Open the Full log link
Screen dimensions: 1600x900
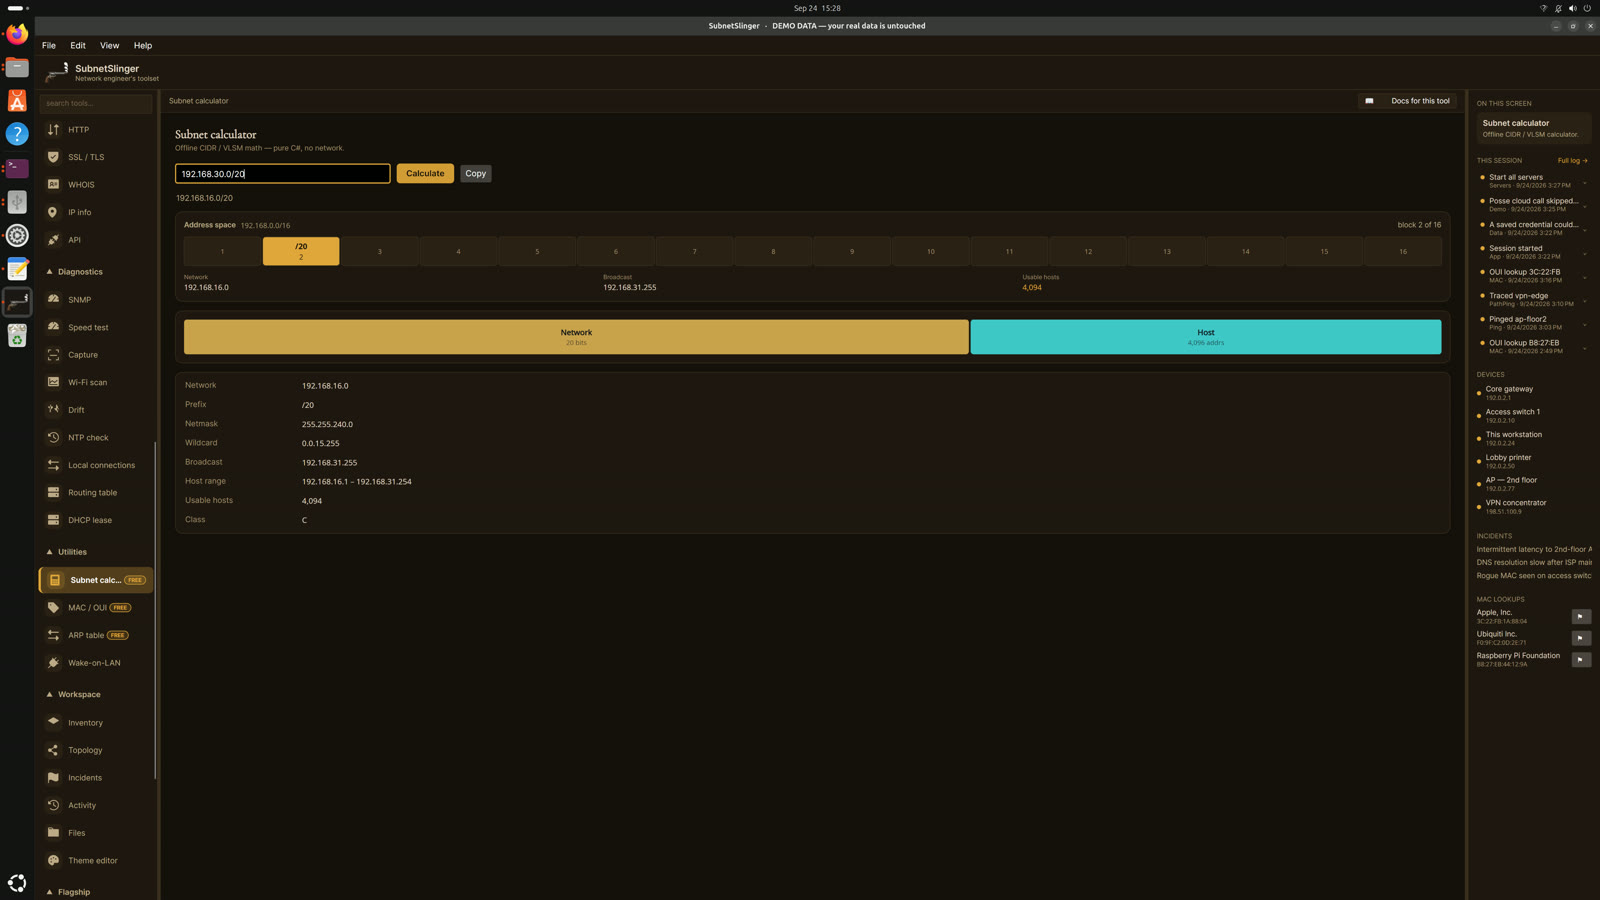1572,161
